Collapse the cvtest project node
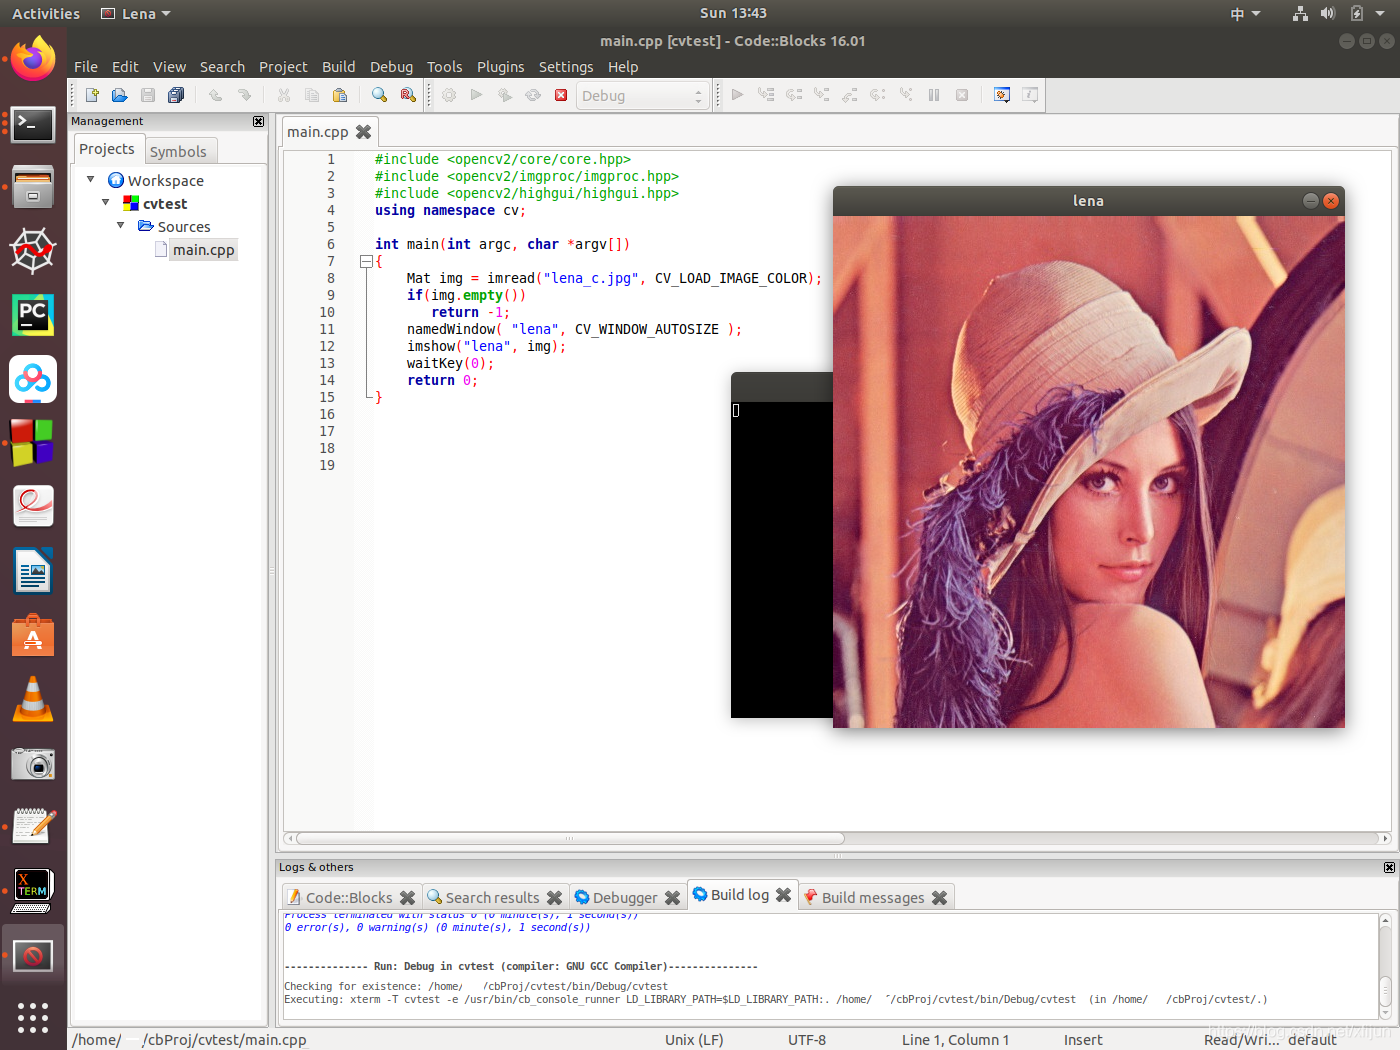The height and width of the screenshot is (1050, 1400). 106,203
